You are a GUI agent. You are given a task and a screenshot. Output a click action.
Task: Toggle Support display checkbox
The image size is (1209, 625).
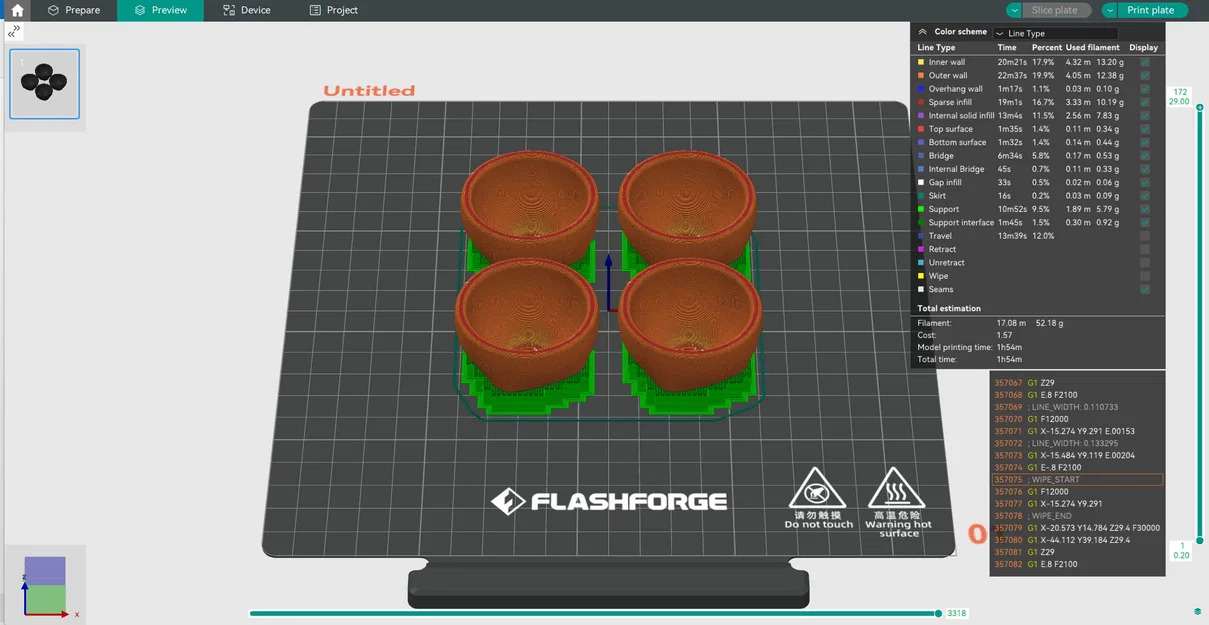point(1145,209)
